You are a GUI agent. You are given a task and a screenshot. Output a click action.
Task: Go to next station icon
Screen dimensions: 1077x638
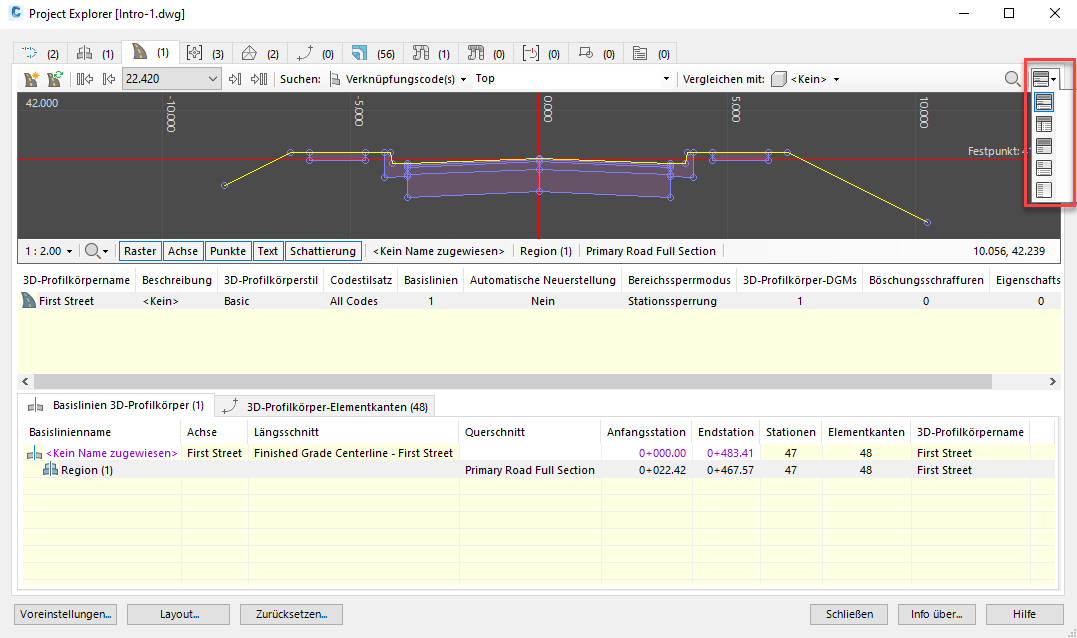point(235,79)
